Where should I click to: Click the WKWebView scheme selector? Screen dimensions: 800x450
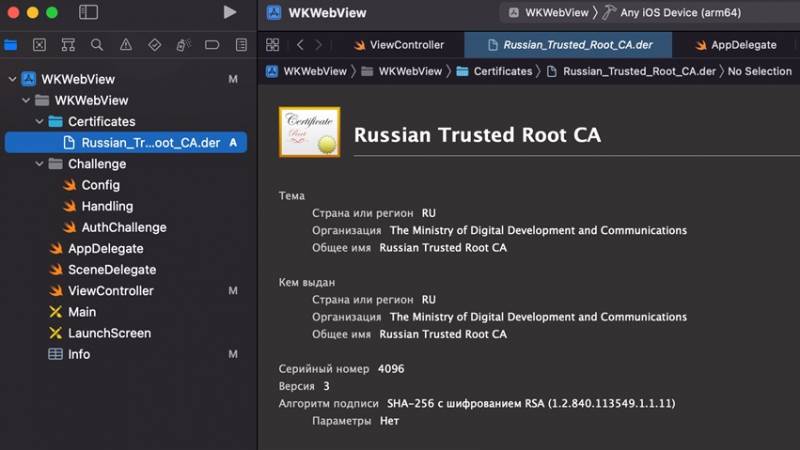[548, 13]
